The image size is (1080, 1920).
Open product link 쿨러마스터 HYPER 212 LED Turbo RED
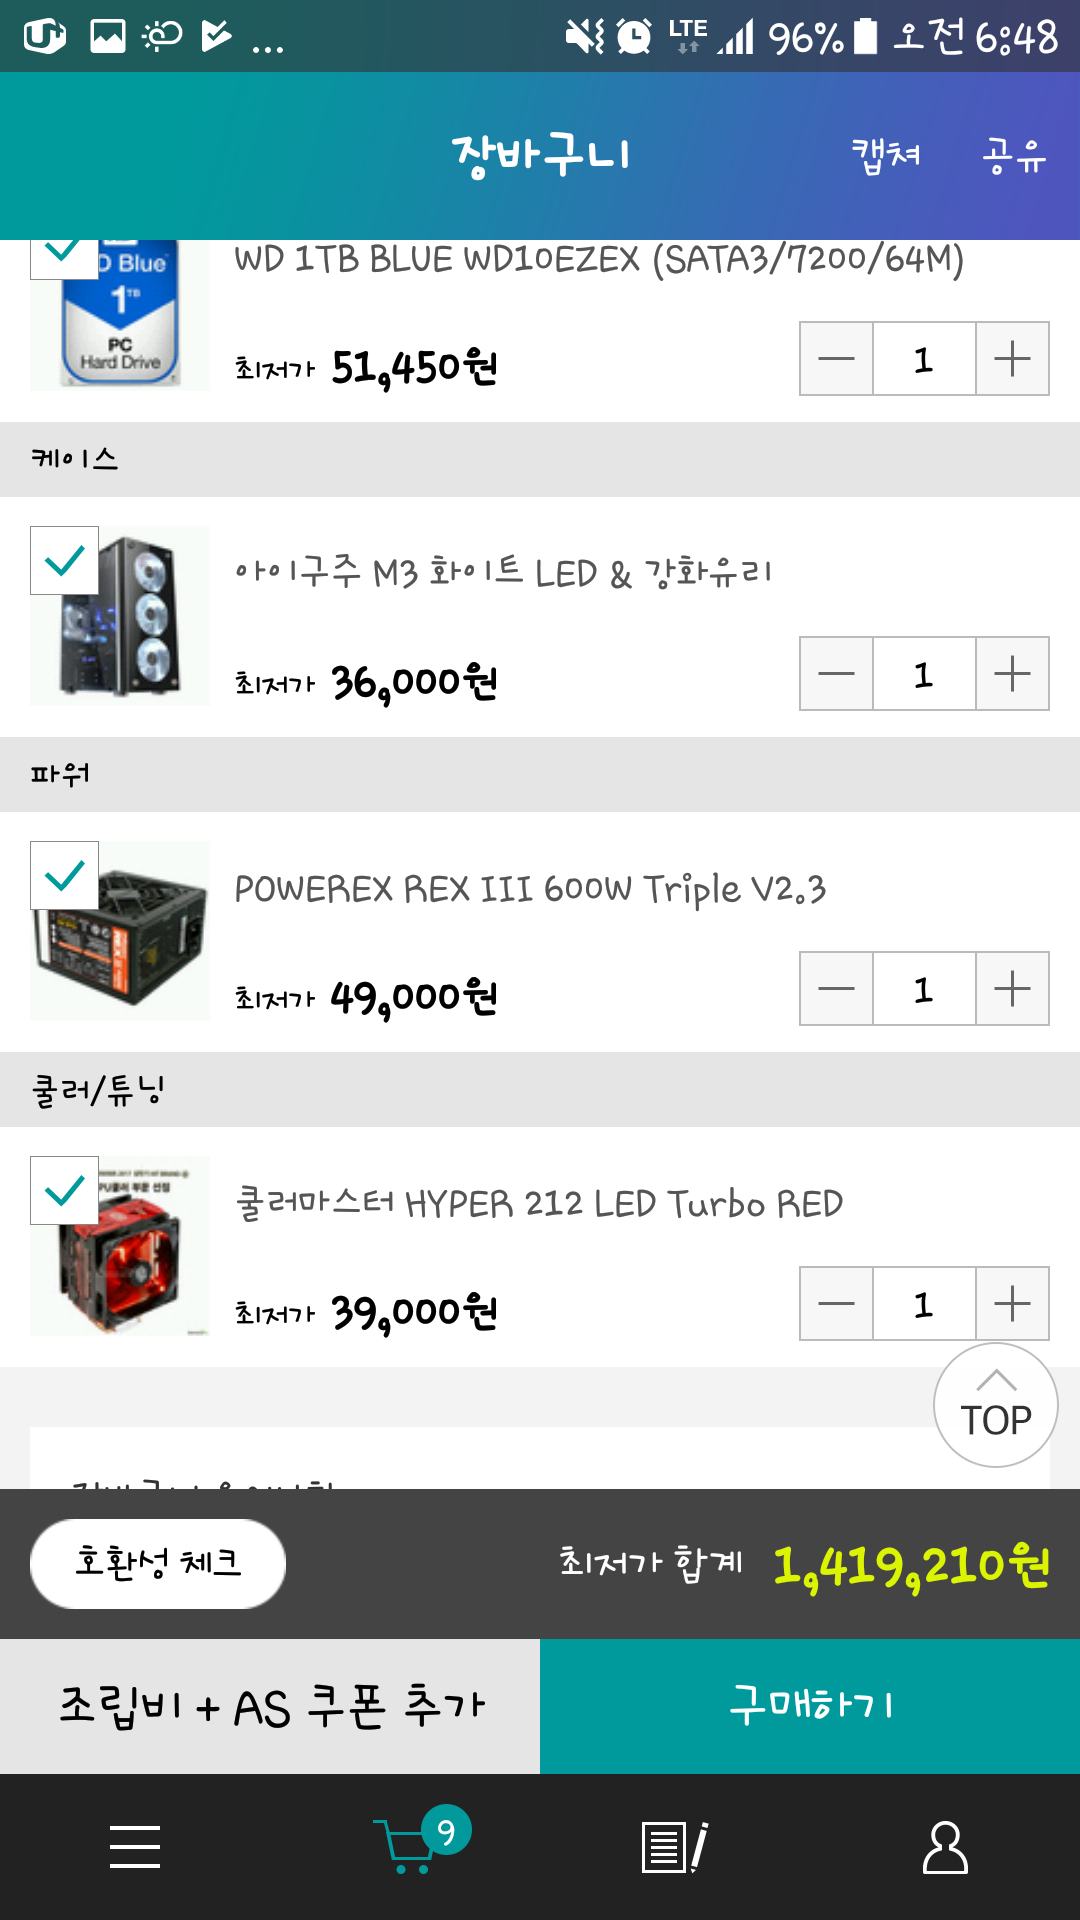click(x=539, y=1204)
